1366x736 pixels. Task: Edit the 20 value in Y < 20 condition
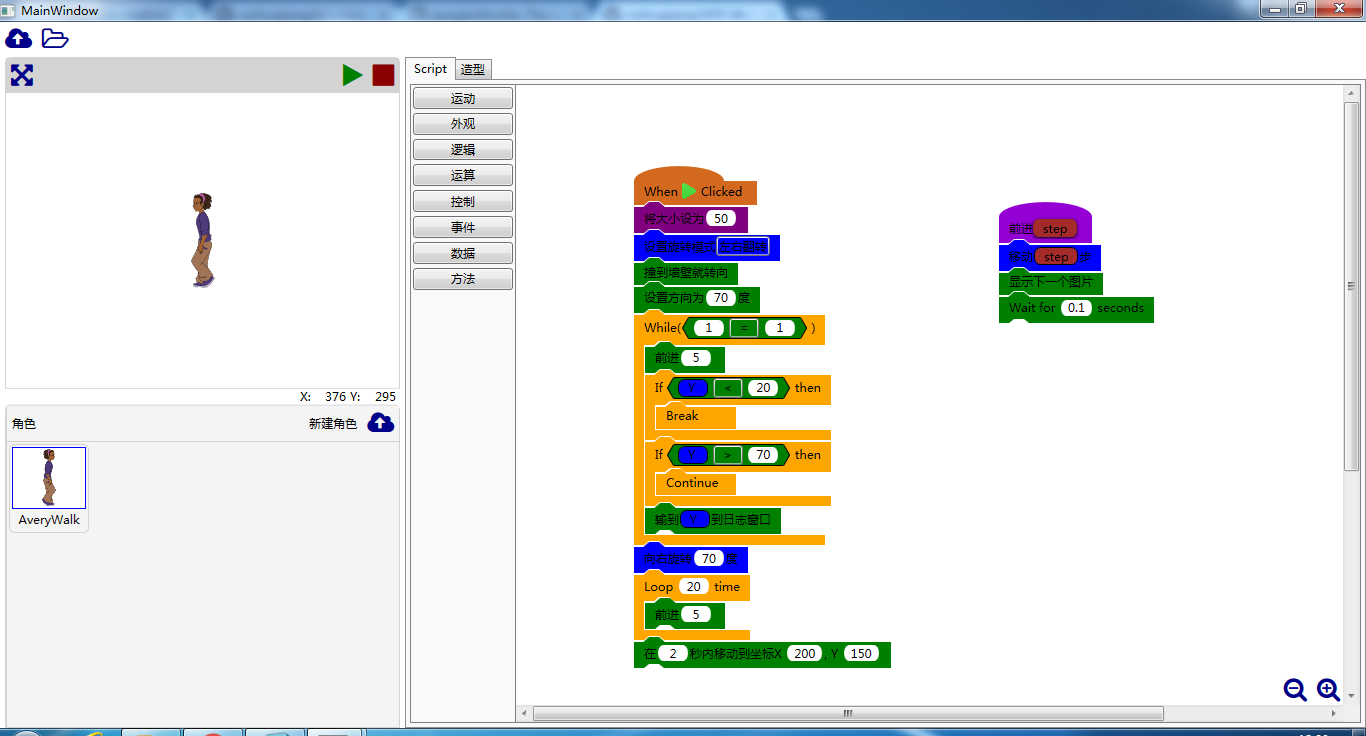pyautogui.click(x=763, y=388)
